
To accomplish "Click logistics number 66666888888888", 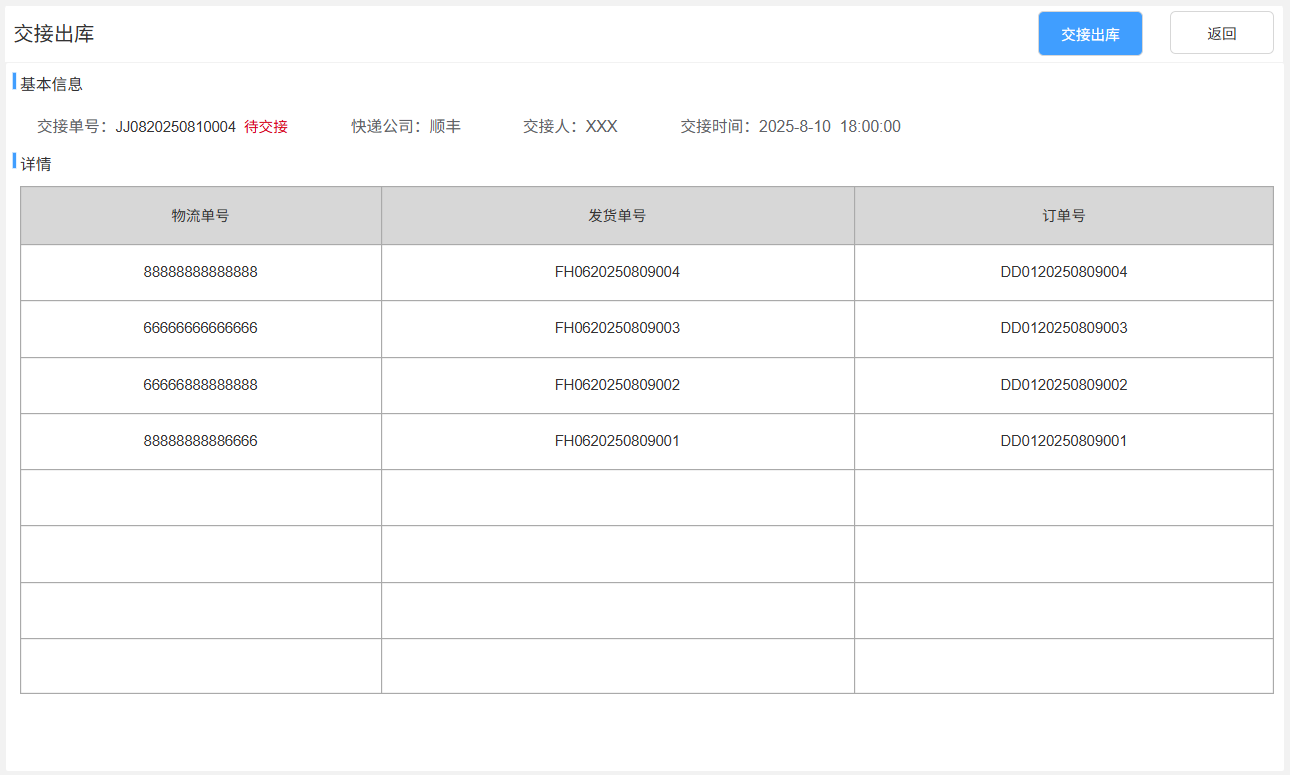I will pyautogui.click(x=200, y=385).
